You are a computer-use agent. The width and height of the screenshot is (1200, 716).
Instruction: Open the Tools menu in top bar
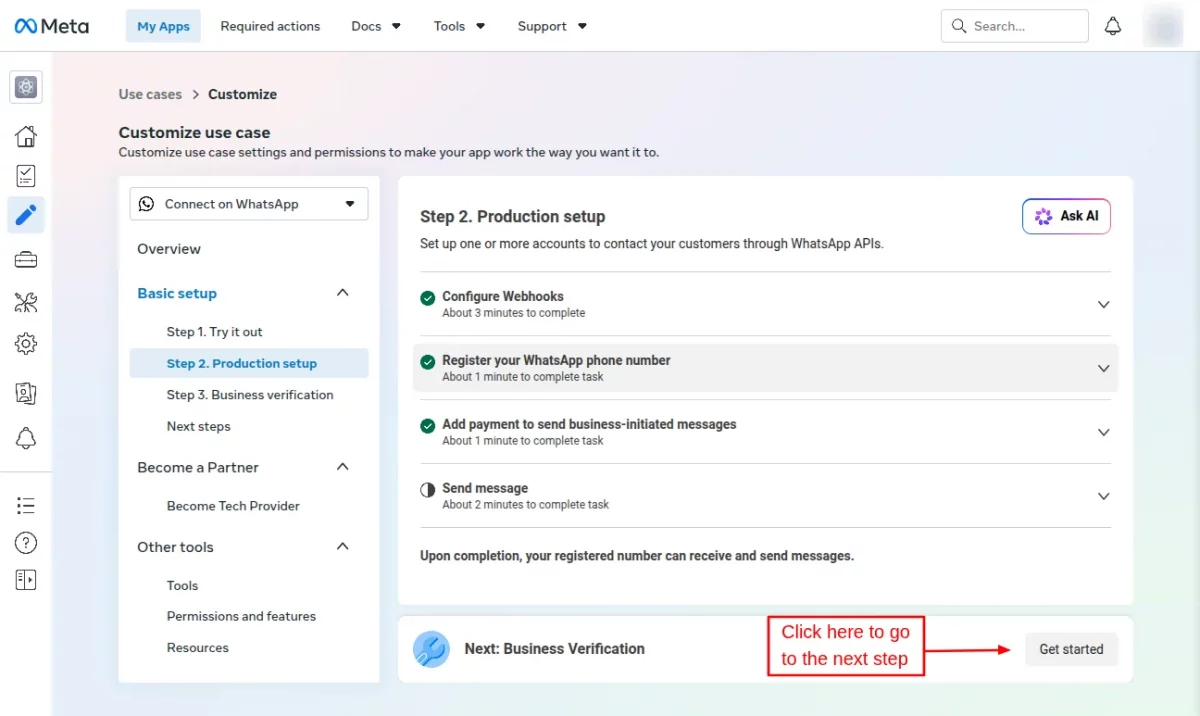coord(459,26)
